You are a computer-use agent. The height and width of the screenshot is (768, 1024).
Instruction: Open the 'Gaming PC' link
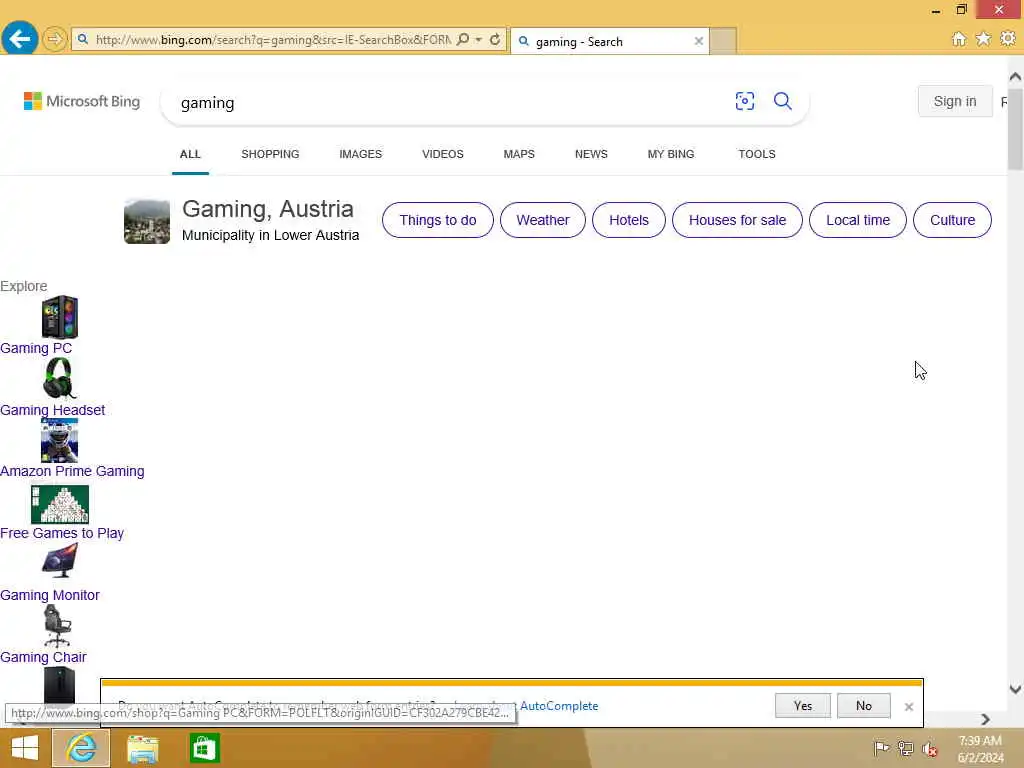(36, 348)
